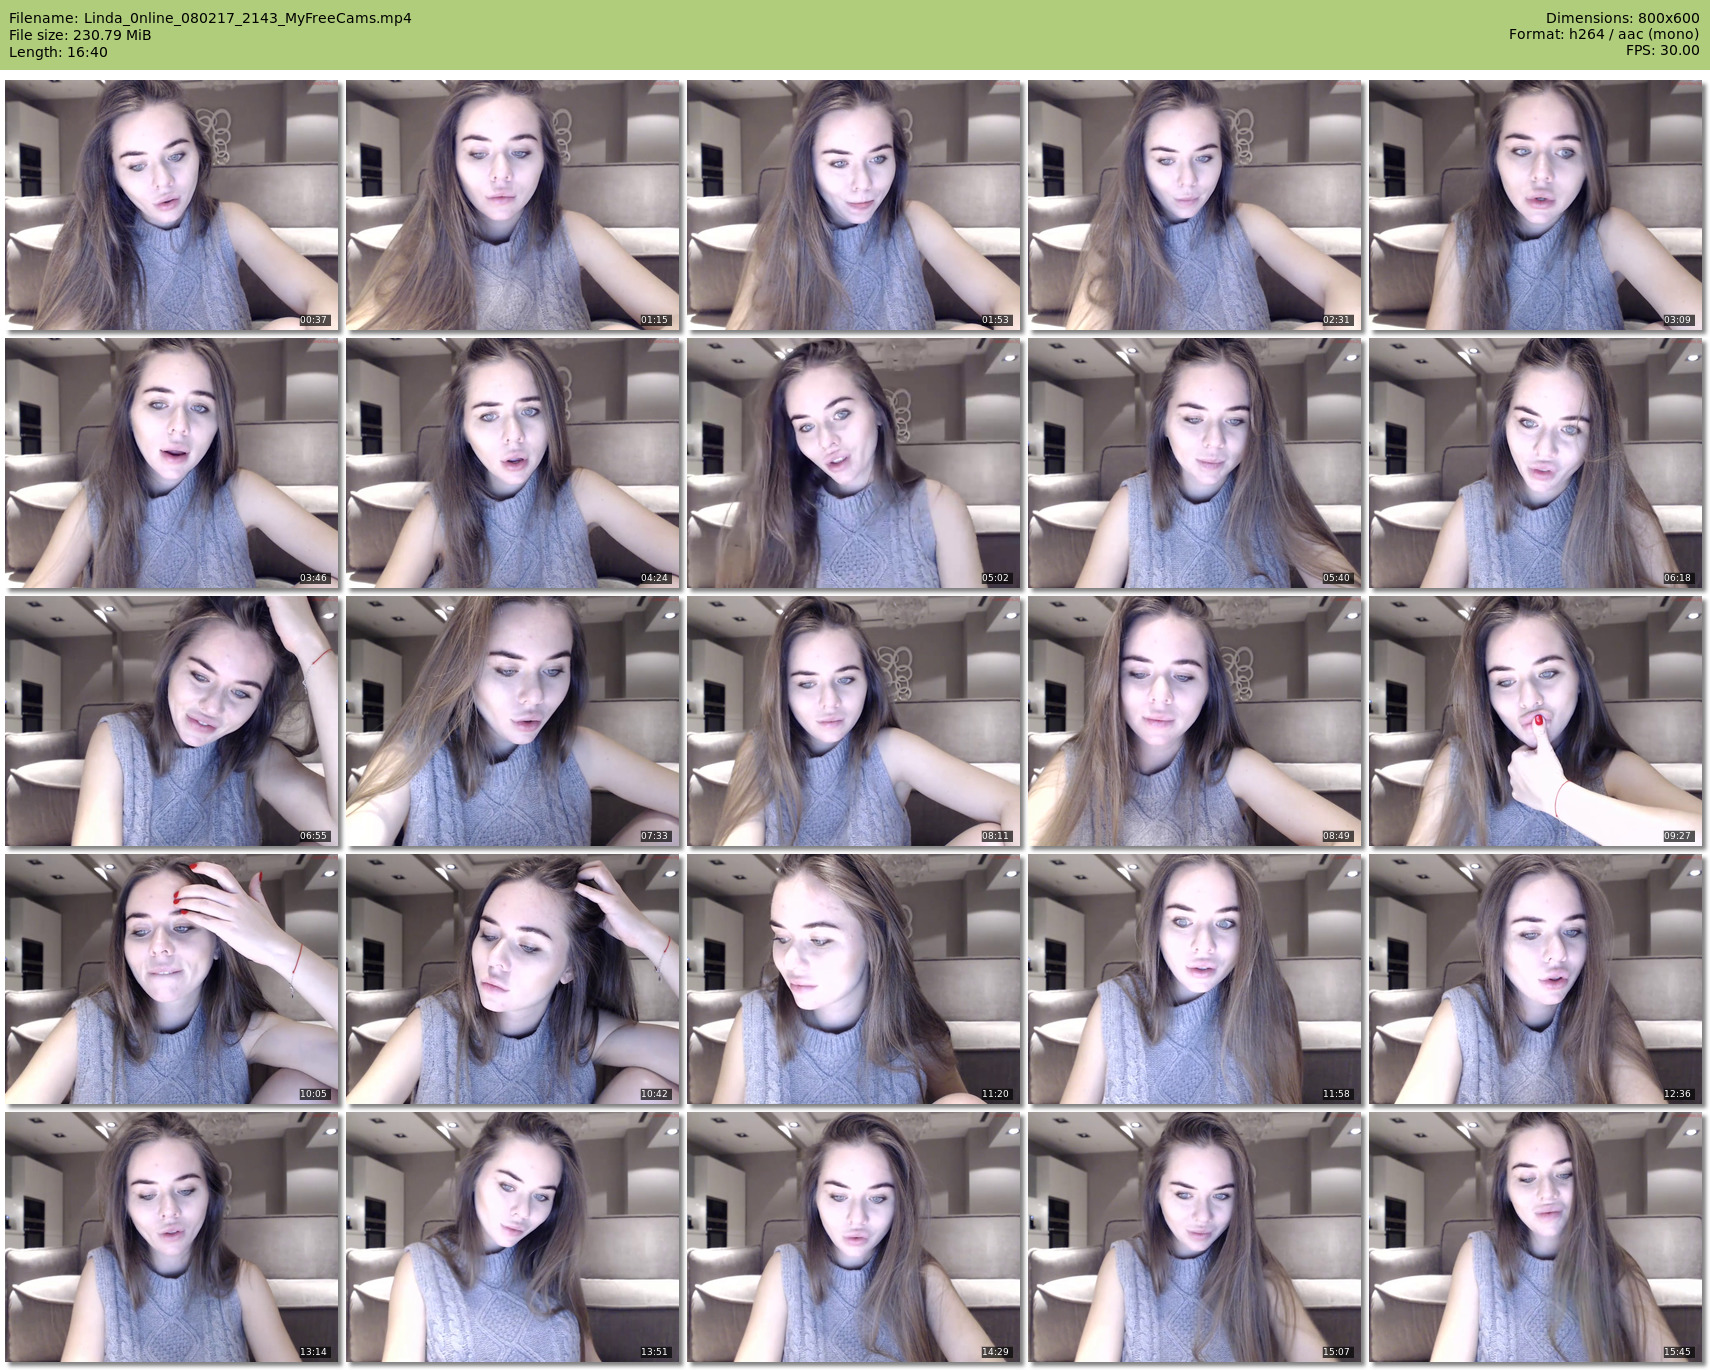Open the 06:55 frame thumbnail
The width and height of the screenshot is (1710, 1370).
[x=172, y=721]
